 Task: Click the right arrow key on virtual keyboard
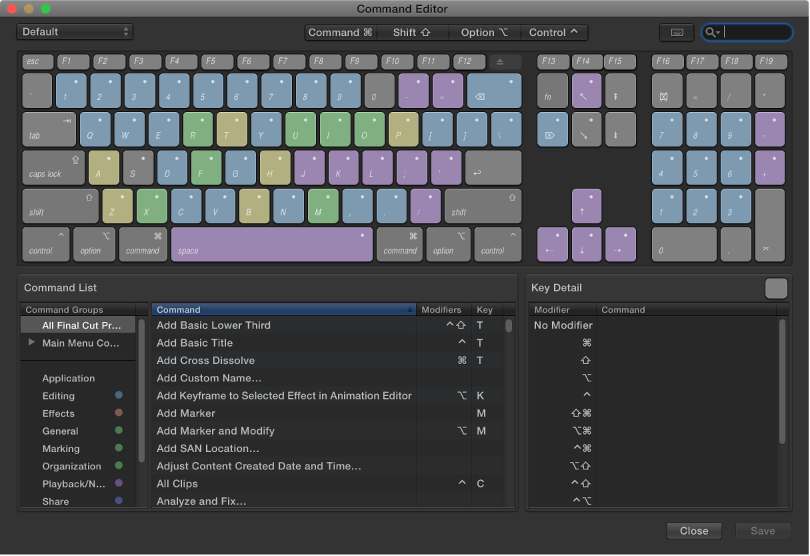click(620, 244)
